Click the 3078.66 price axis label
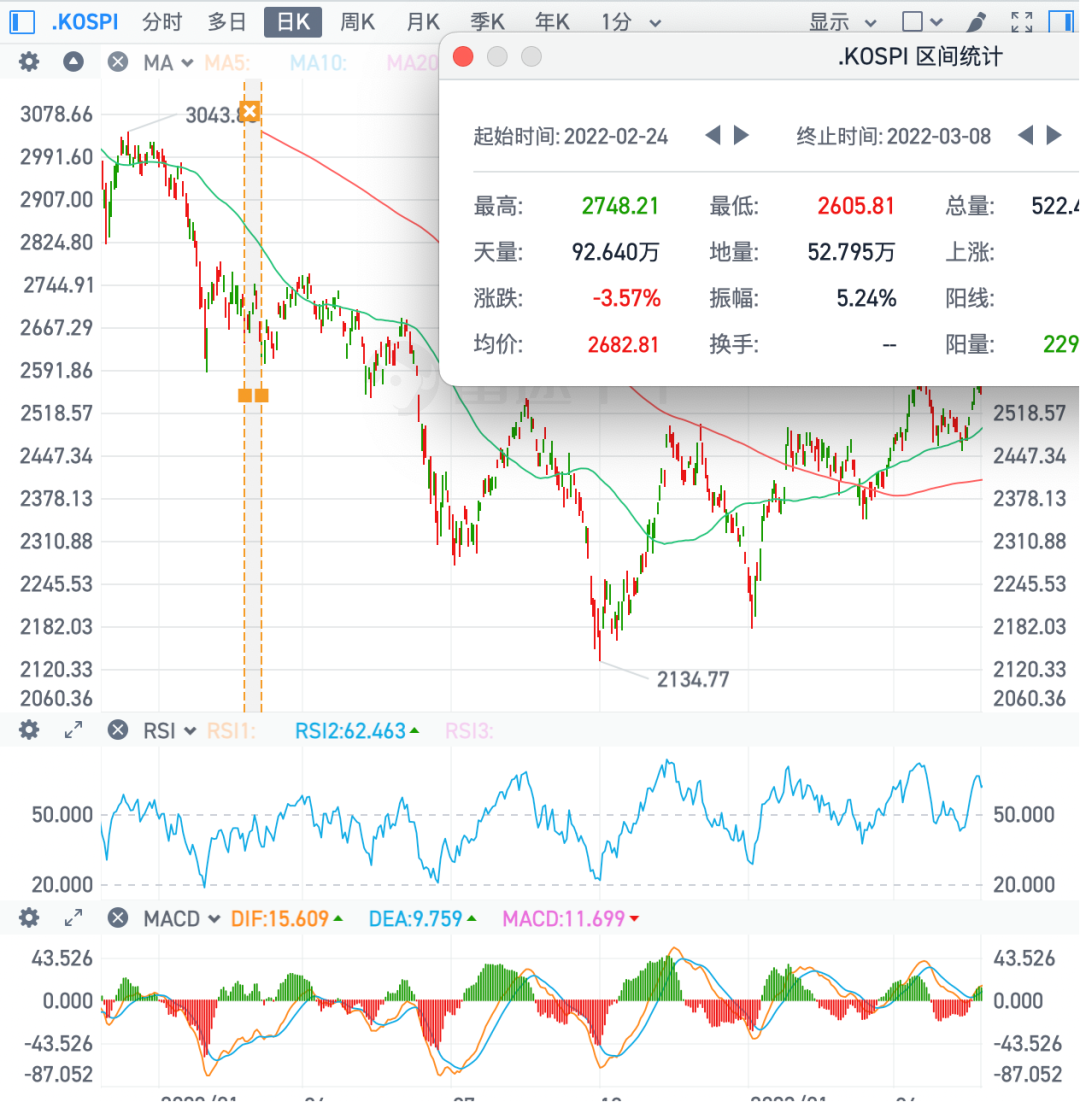 pyautogui.click(x=56, y=114)
